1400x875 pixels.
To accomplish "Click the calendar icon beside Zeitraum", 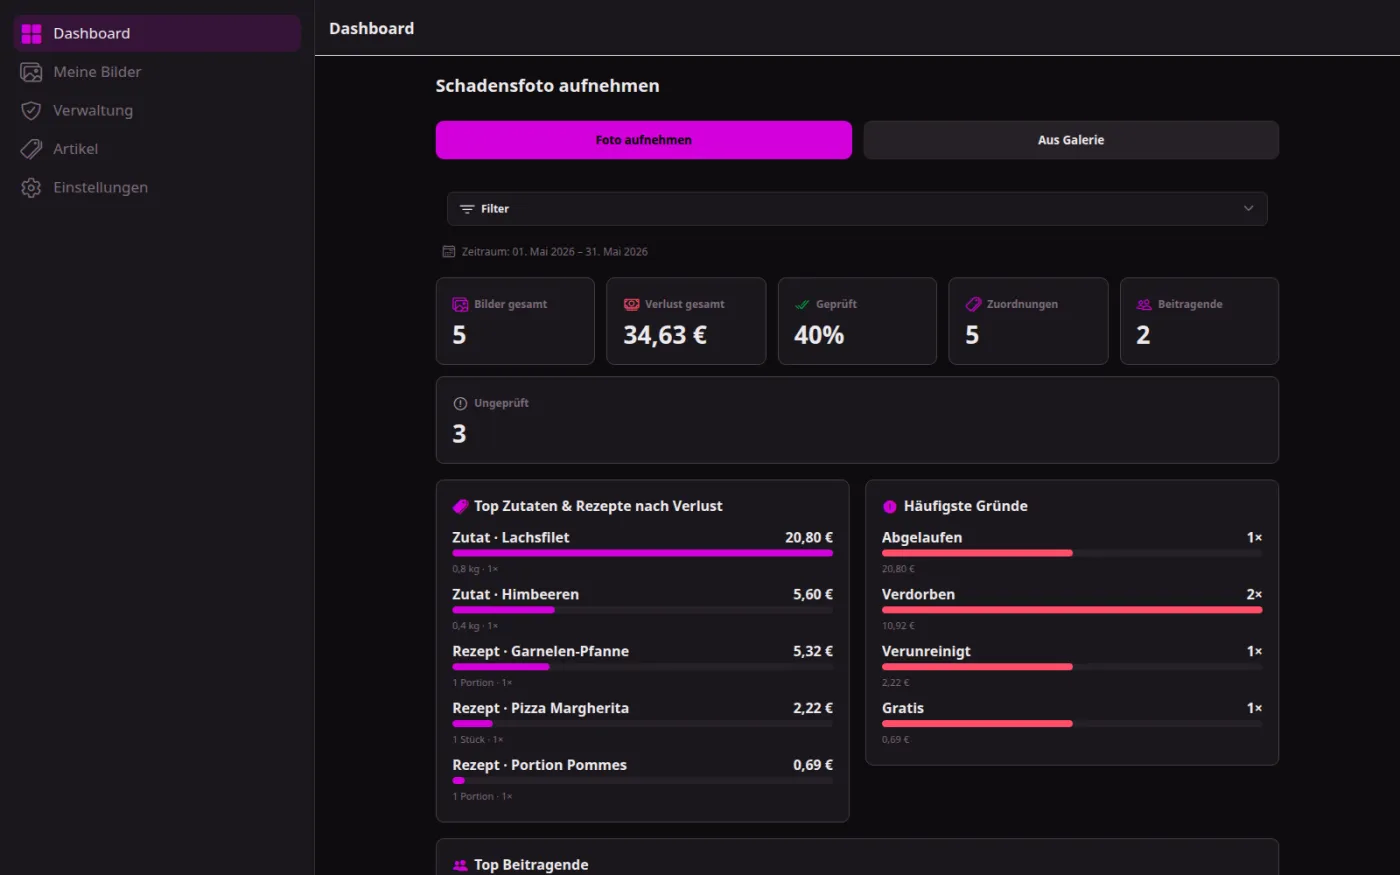I will [x=449, y=252].
